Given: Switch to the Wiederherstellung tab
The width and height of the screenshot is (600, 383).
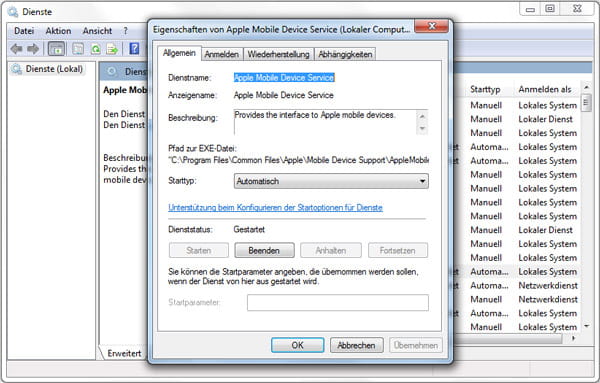Looking at the screenshot, I should tap(278, 54).
